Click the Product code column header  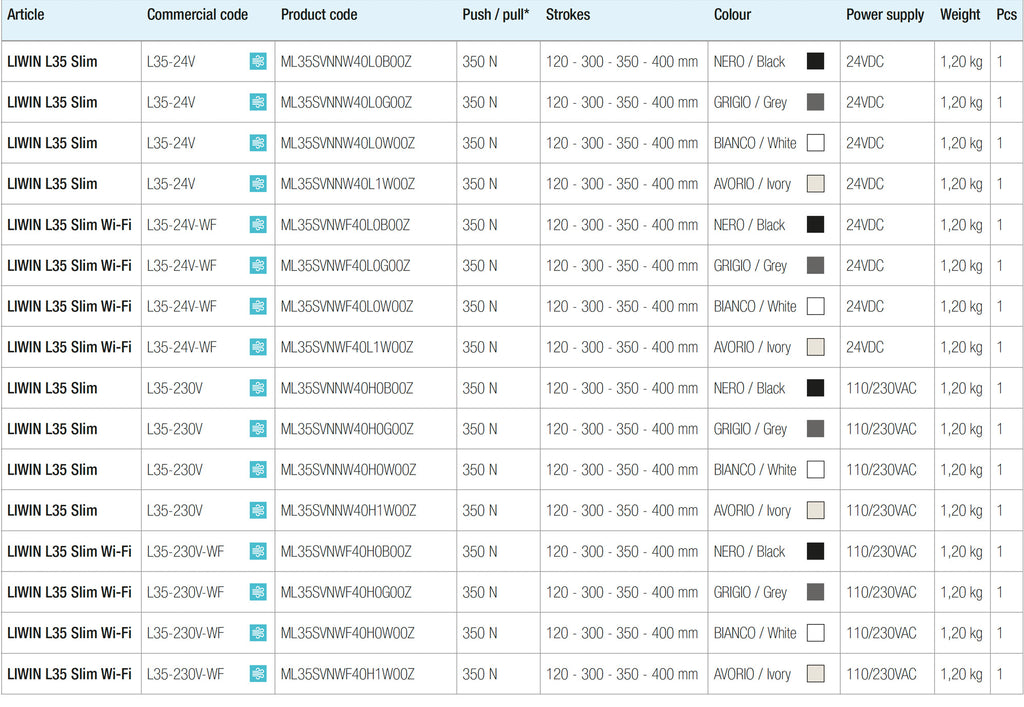[319, 14]
